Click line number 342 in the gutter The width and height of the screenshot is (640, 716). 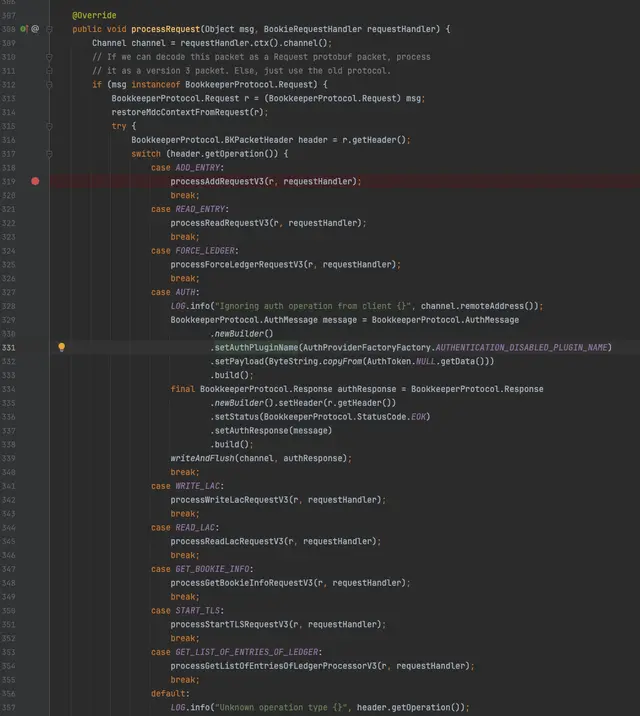[x=9, y=499]
